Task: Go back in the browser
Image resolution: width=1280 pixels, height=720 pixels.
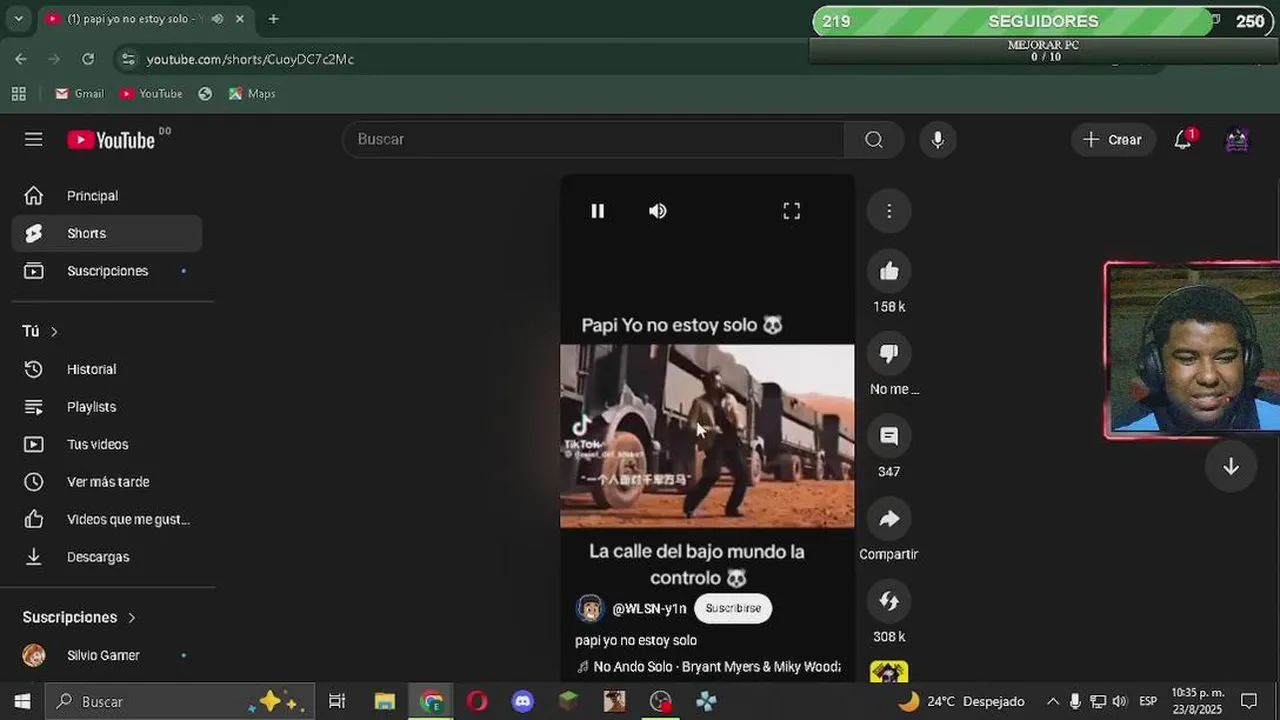Action: coord(21,59)
